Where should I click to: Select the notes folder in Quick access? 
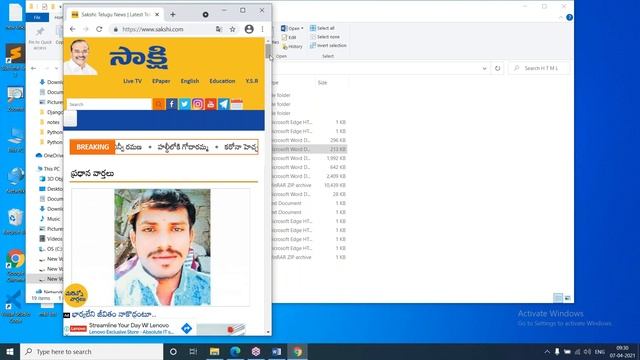click(49, 122)
